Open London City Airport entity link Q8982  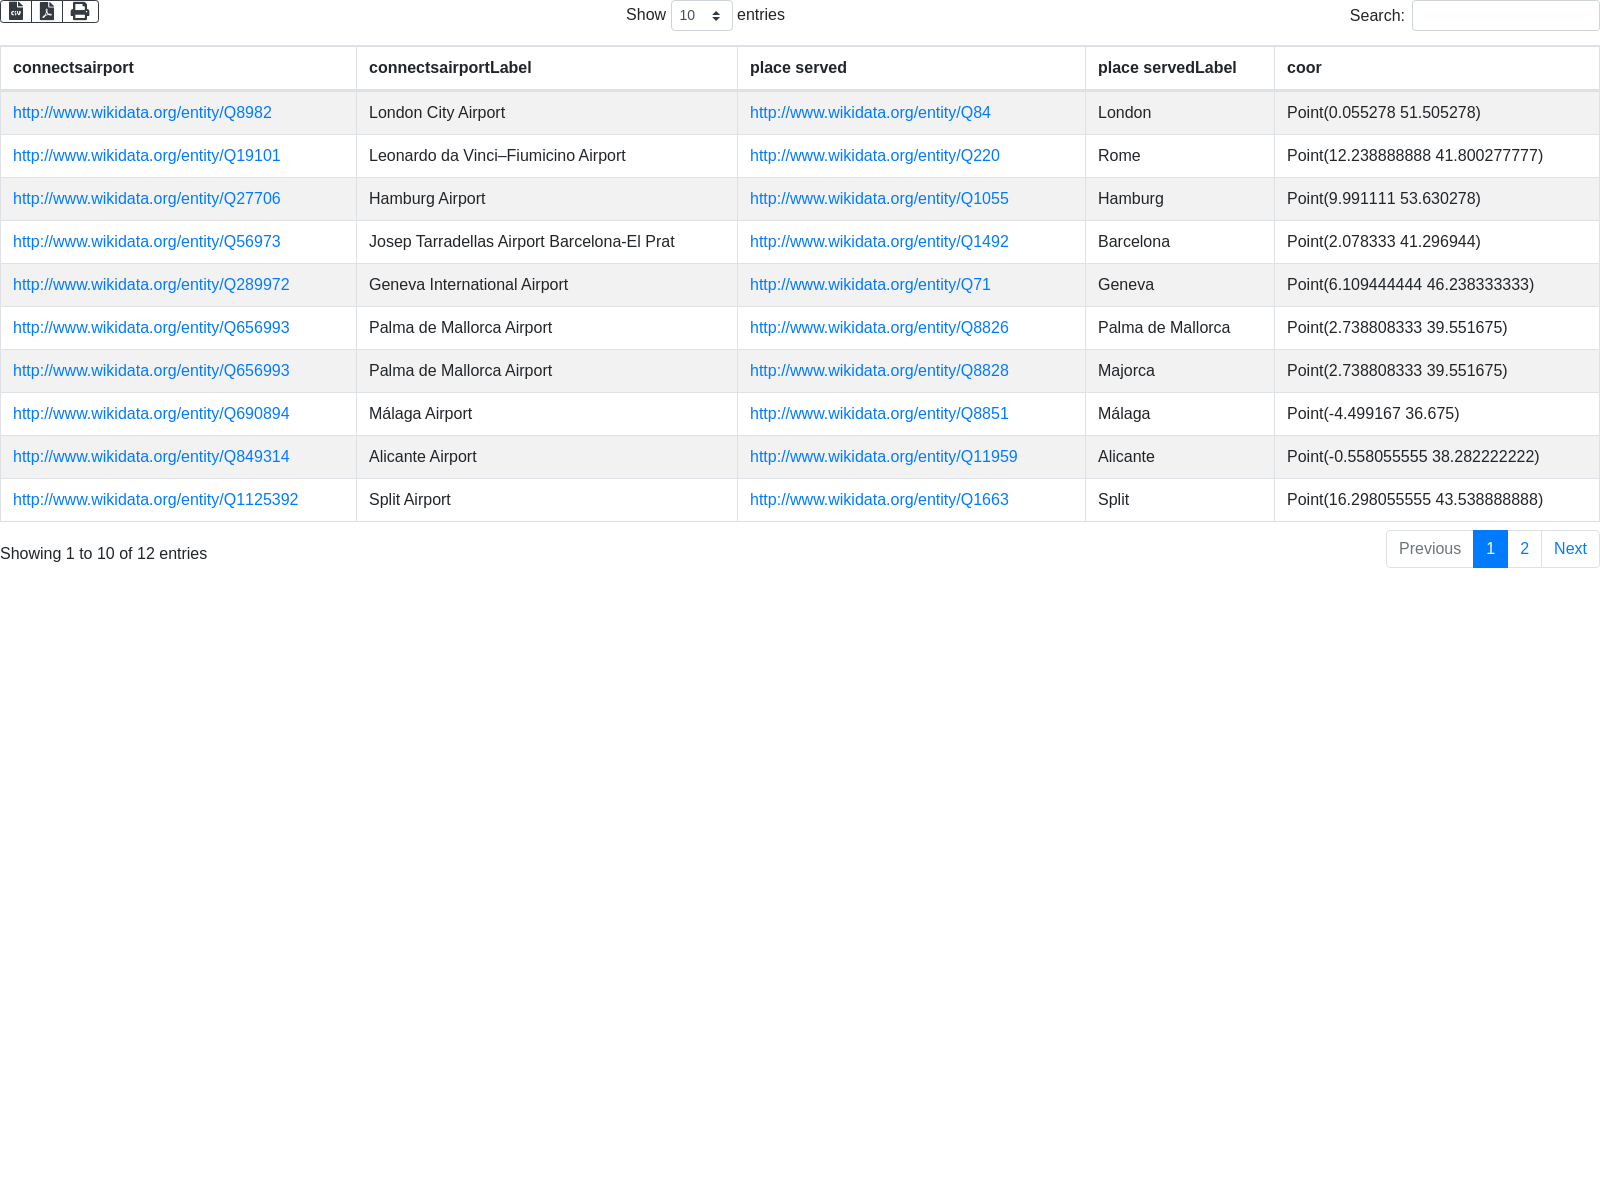coord(142,113)
